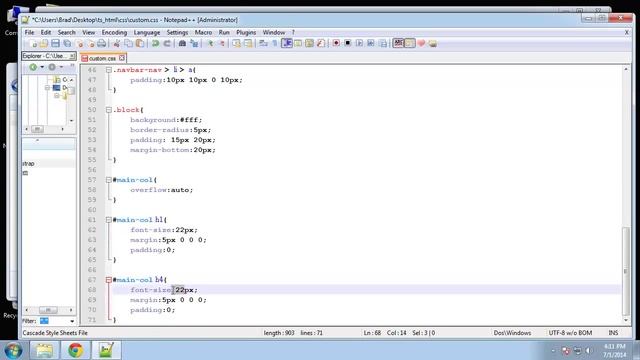Click the Close document toolbar icon
Image resolution: width=640 pixels, height=360 pixels.
pyautogui.click(x=80, y=43)
